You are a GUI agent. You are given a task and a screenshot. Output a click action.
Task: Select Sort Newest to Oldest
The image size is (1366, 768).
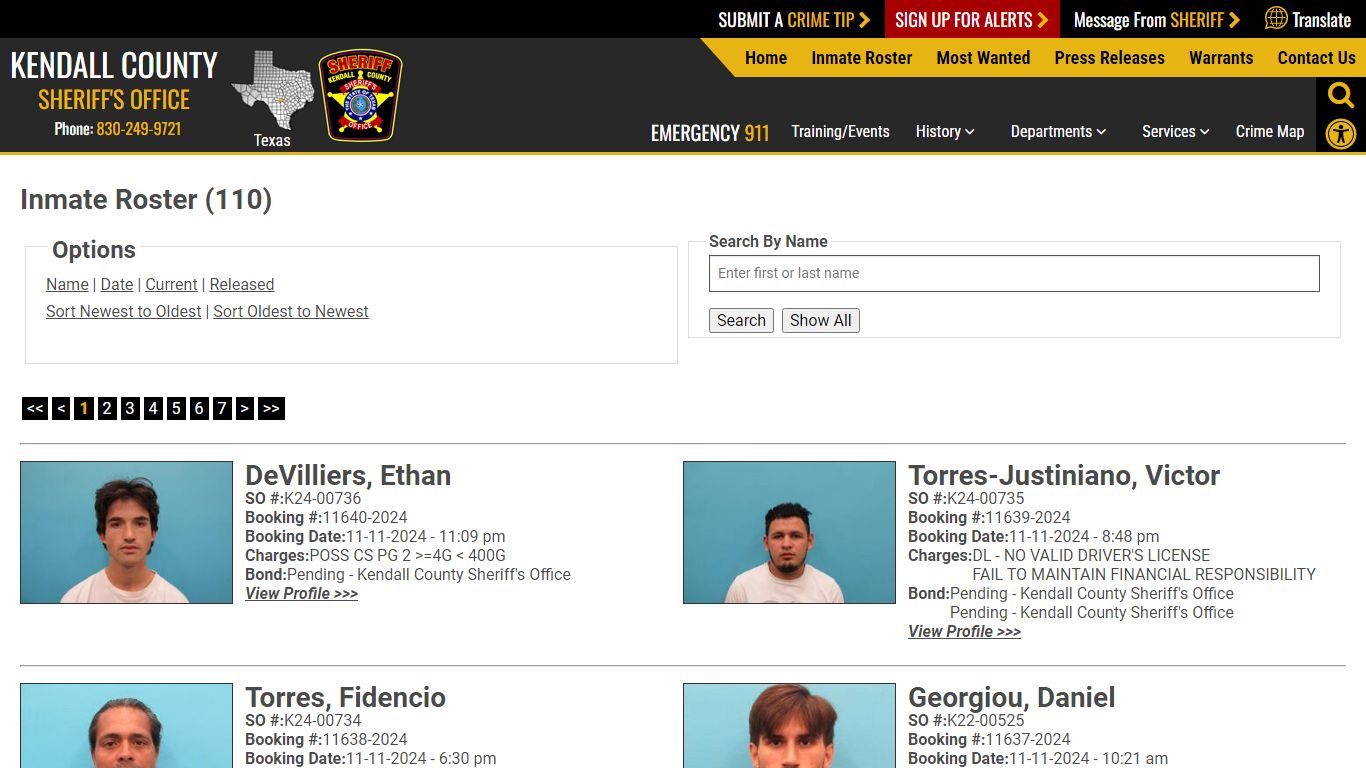124,311
